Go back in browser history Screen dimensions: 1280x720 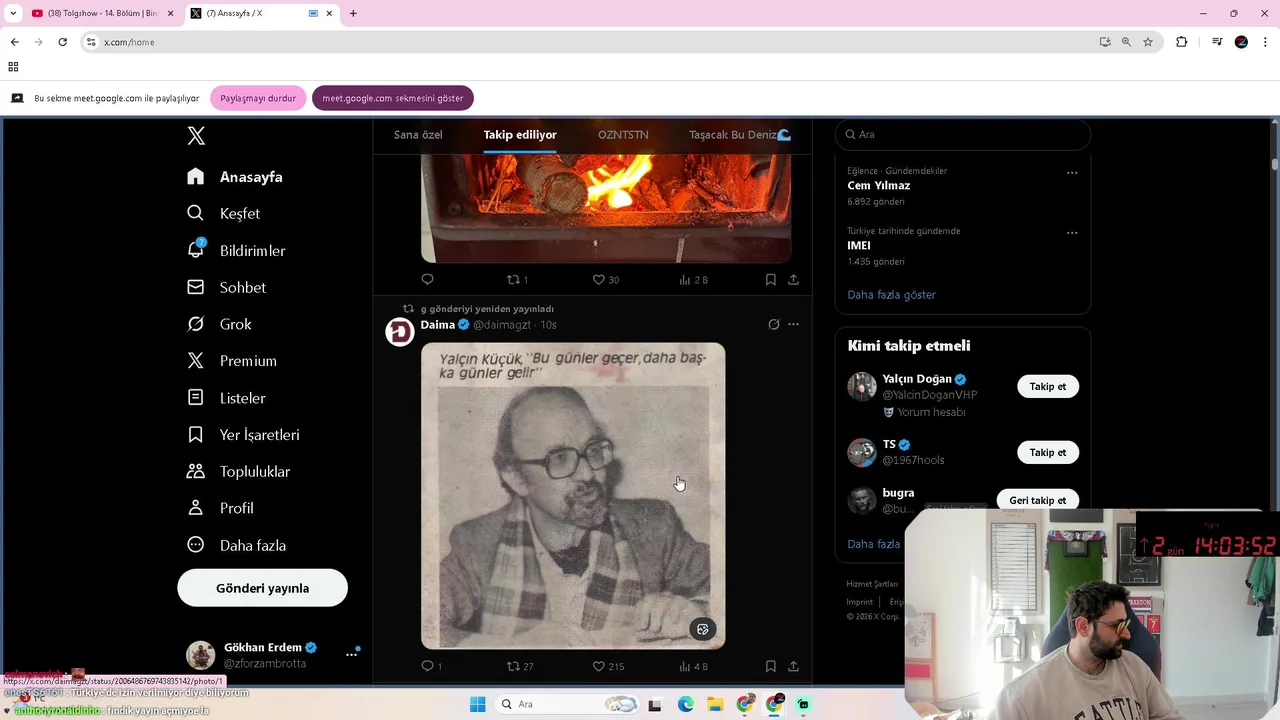pos(14,42)
